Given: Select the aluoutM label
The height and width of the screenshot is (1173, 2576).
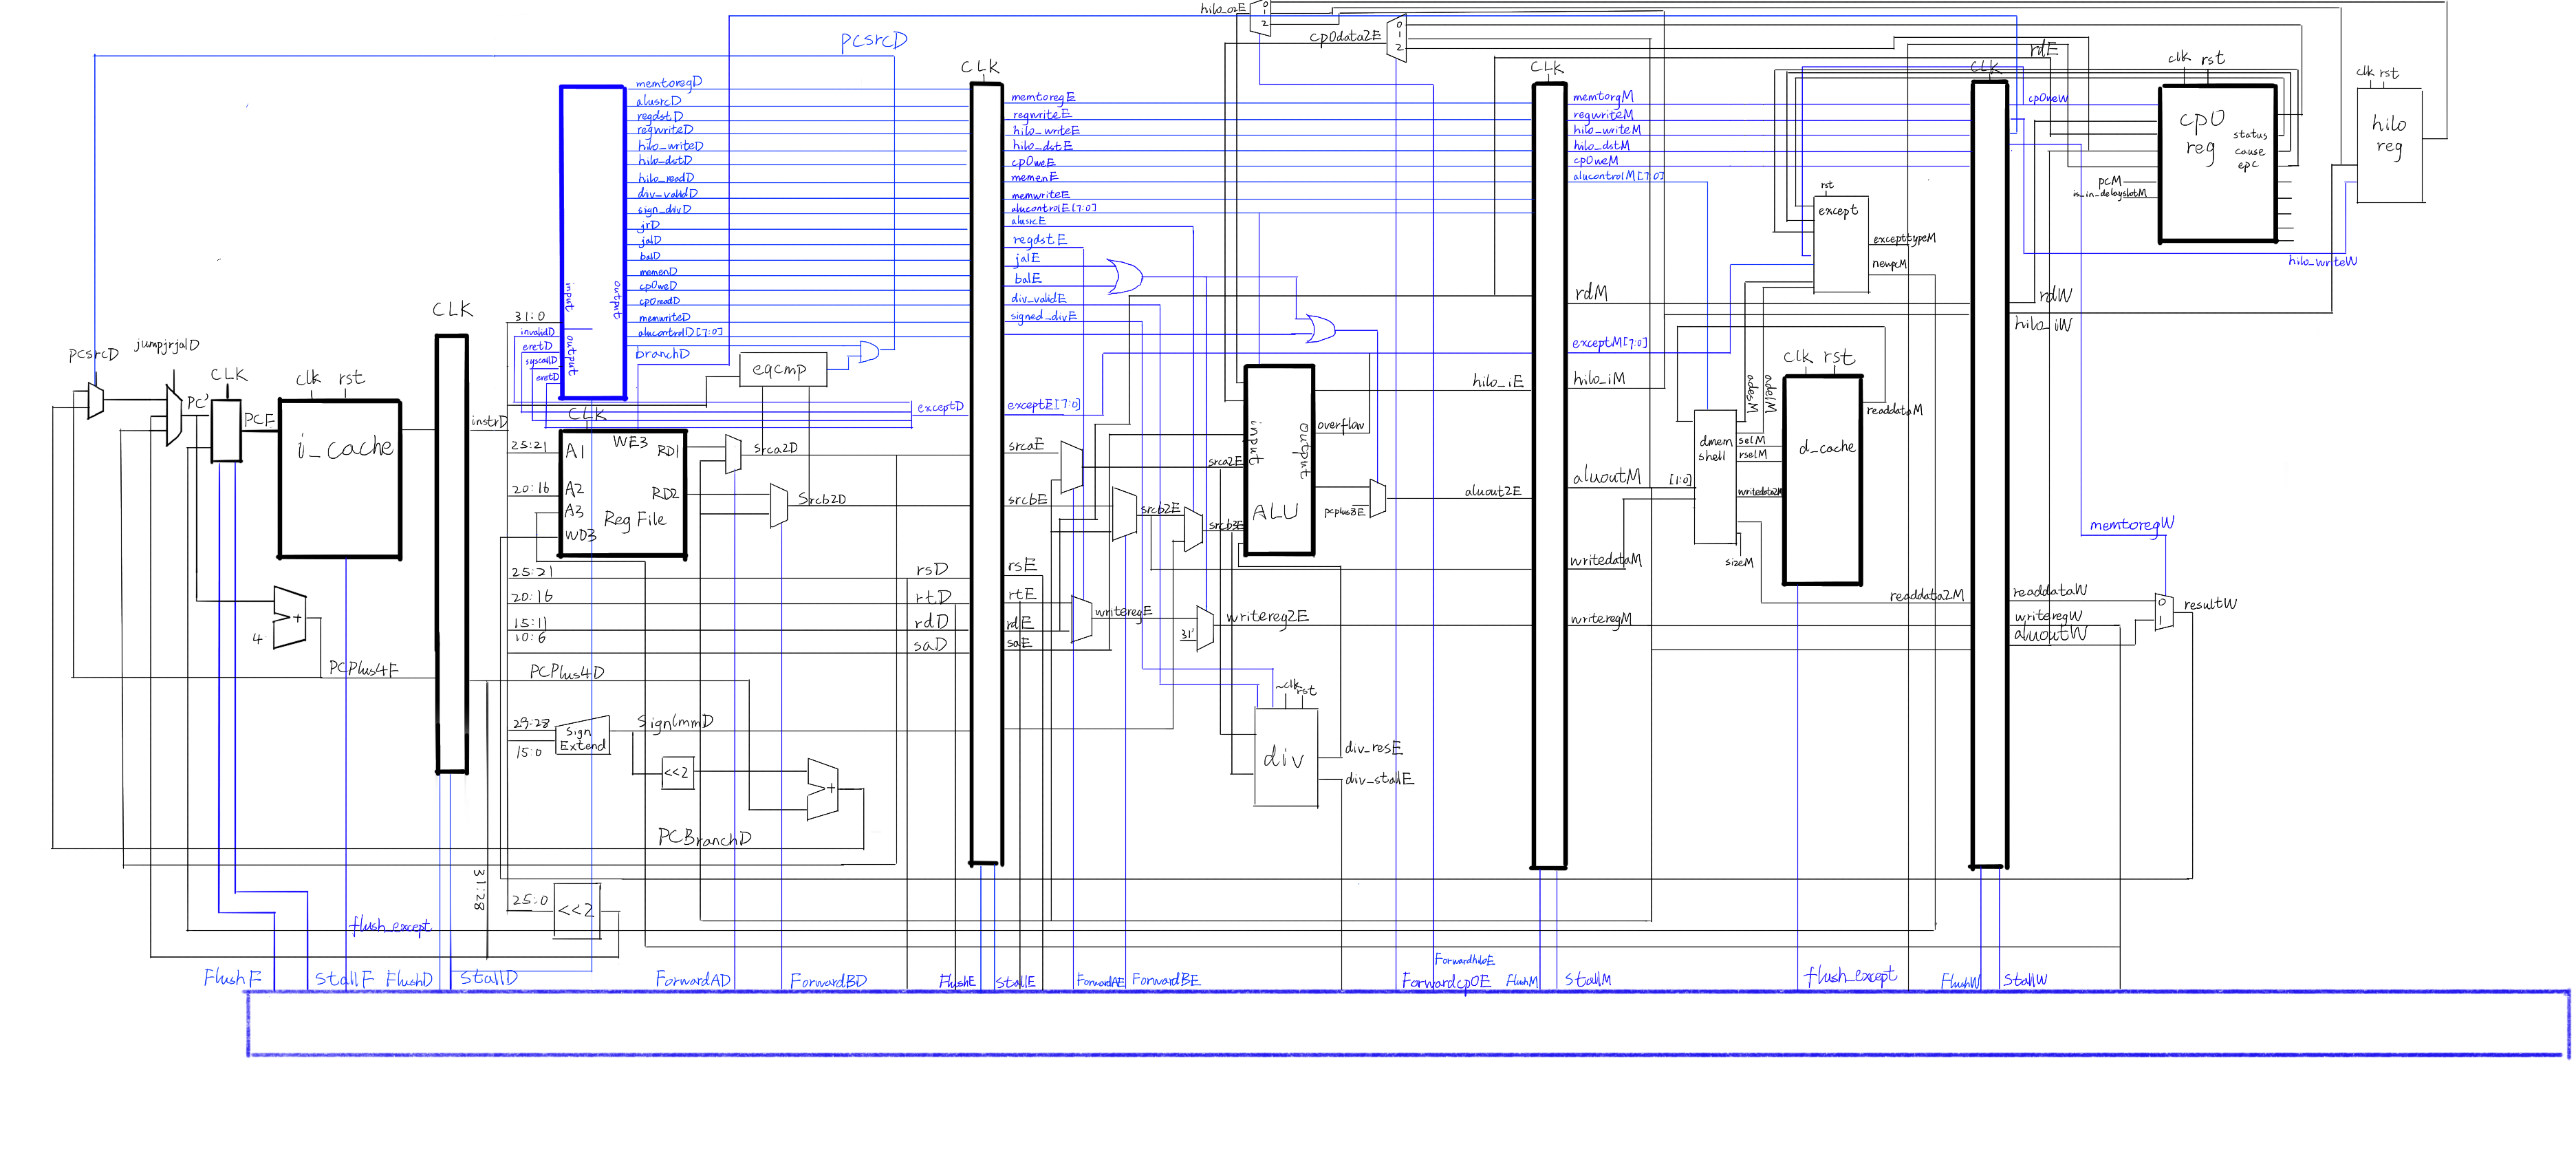Looking at the screenshot, I should tap(1607, 477).
